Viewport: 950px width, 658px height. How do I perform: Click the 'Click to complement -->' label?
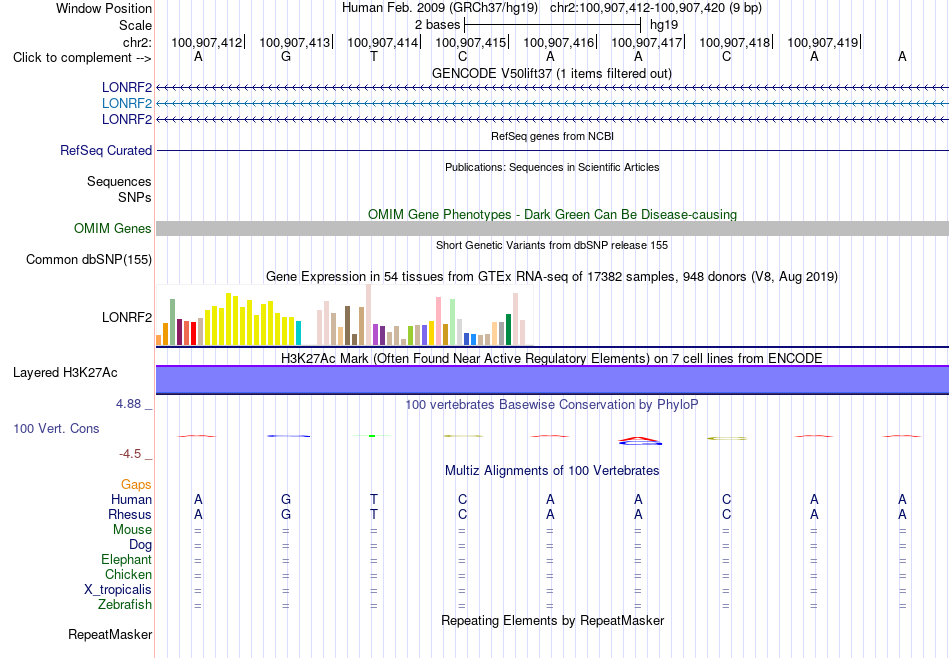point(82,58)
